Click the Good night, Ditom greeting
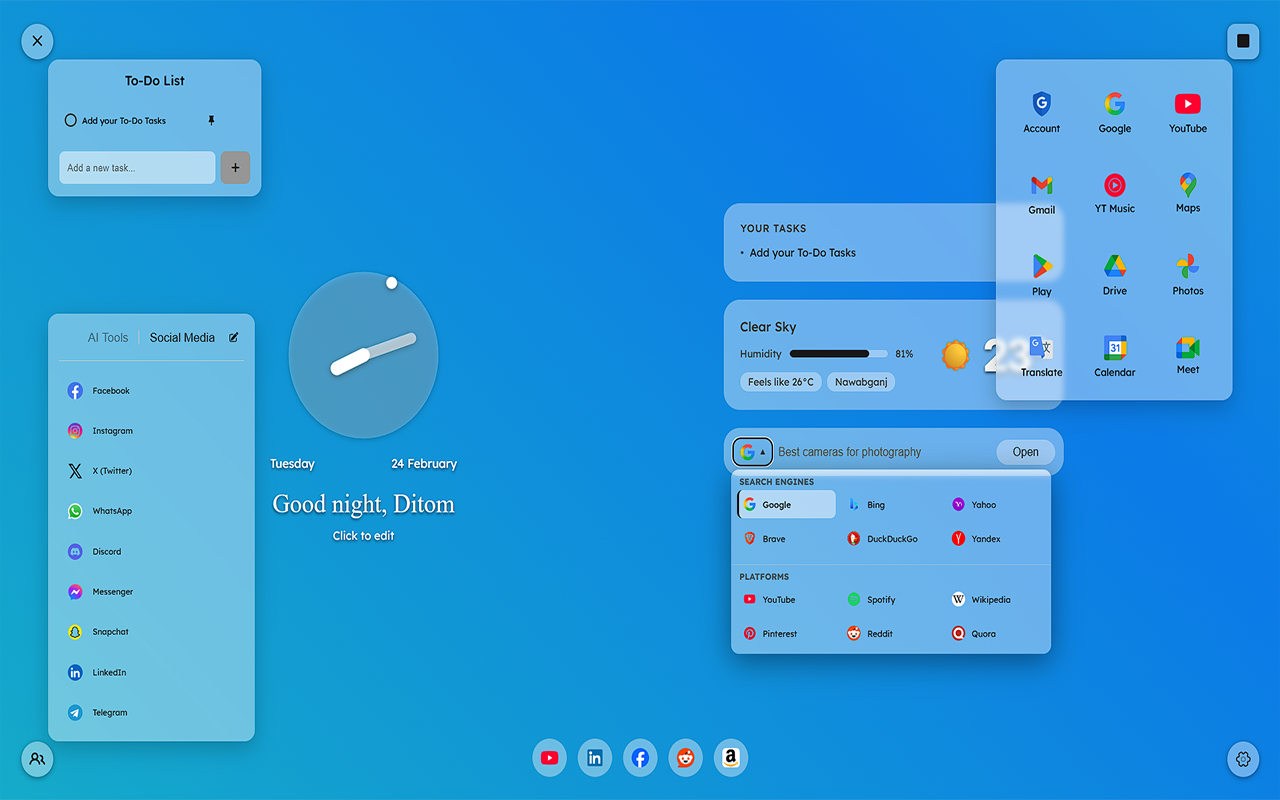 [x=364, y=504]
